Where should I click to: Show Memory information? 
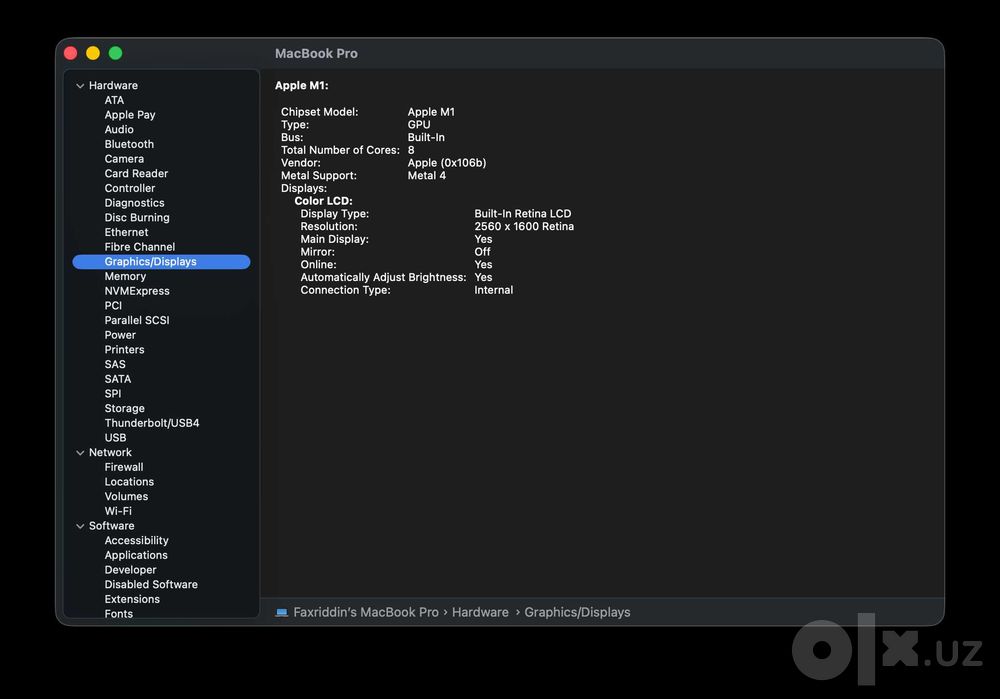[126, 276]
